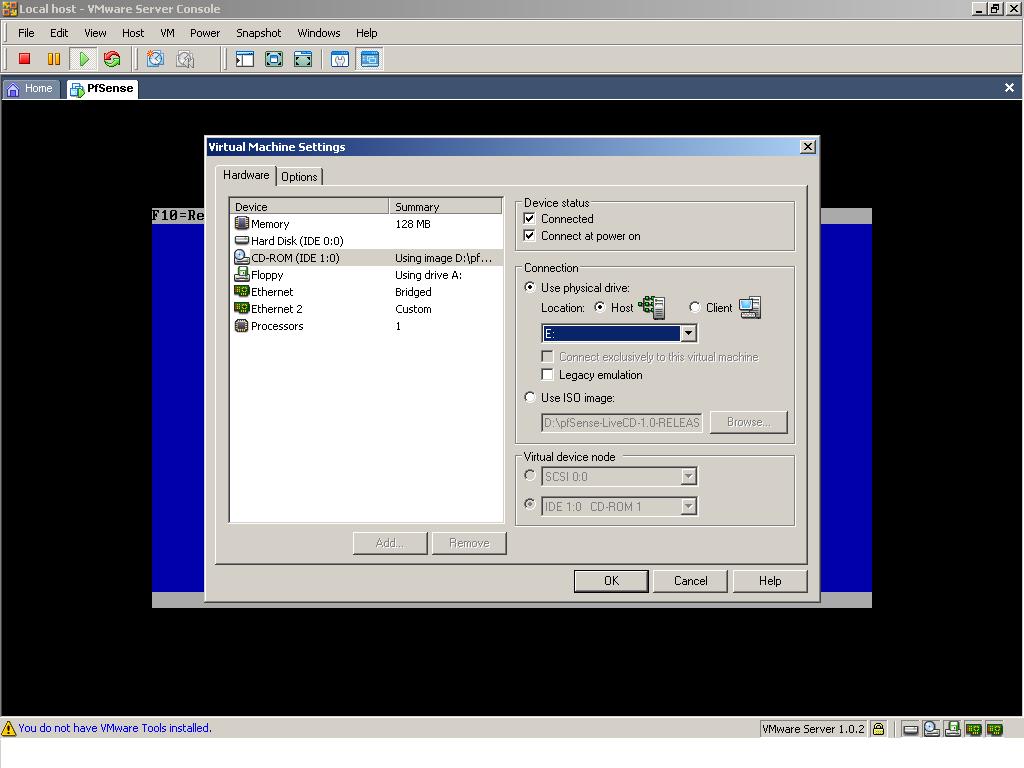This screenshot has width=1024, height=768.
Task: Open the VM menu
Action: (x=167, y=33)
